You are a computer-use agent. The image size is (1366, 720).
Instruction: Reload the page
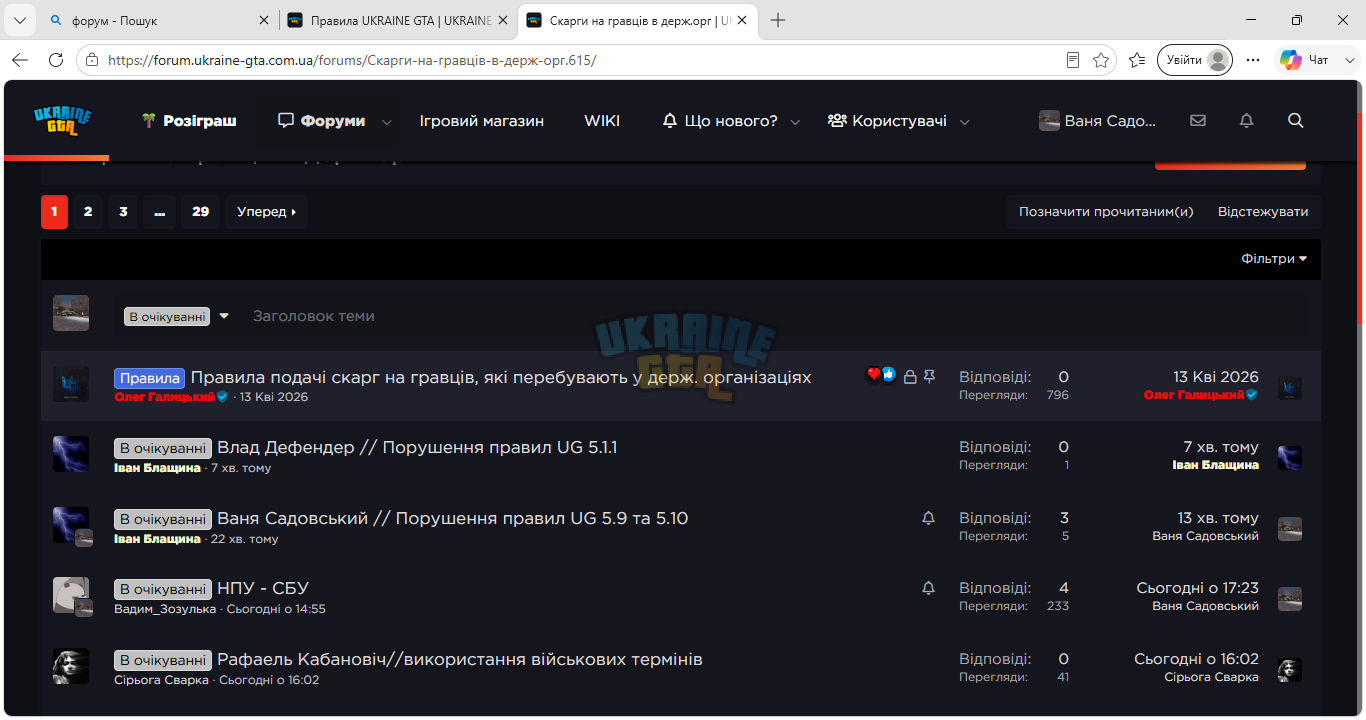[x=55, y=60]
